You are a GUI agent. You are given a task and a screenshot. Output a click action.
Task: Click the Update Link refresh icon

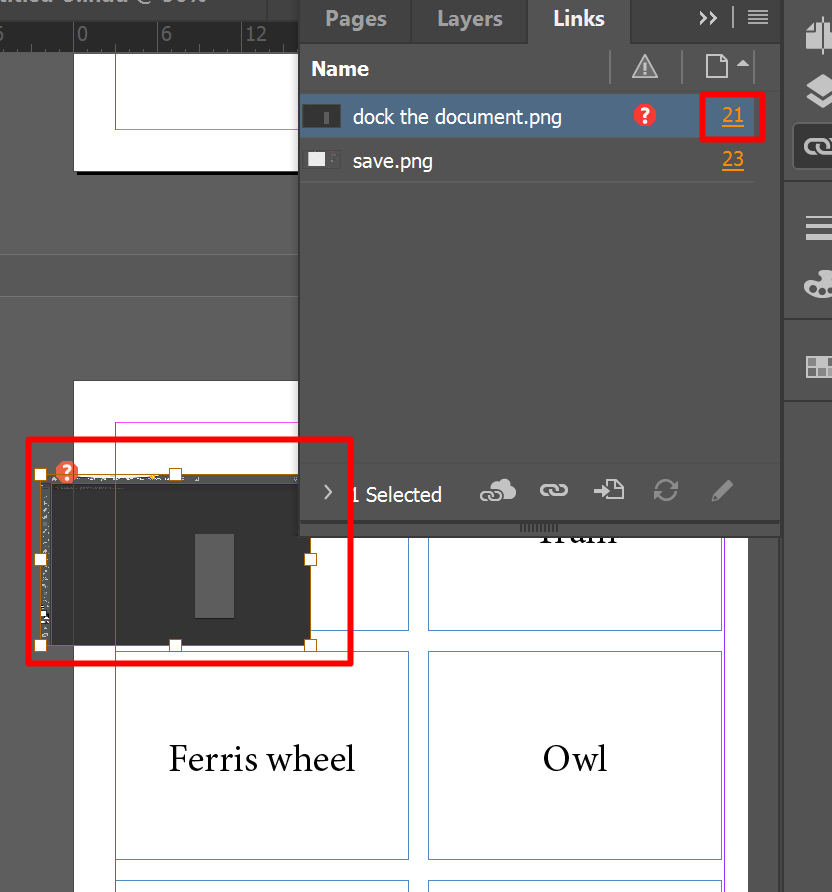[x=665, y=490]
